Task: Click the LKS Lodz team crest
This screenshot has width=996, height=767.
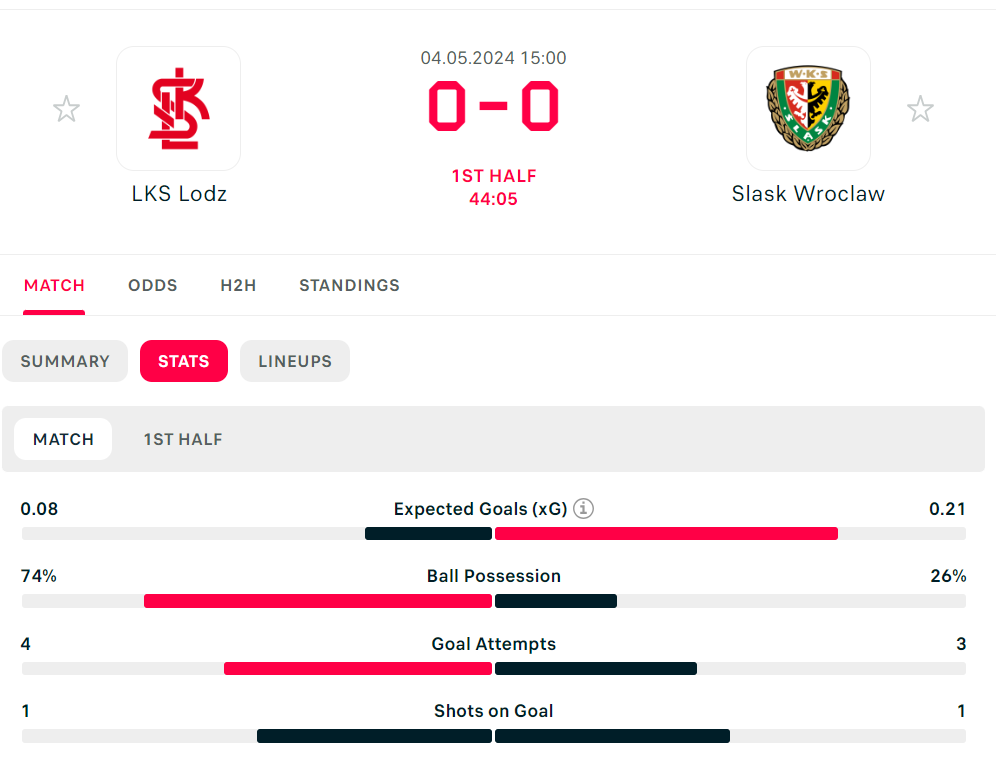Action: click(178, 108)
